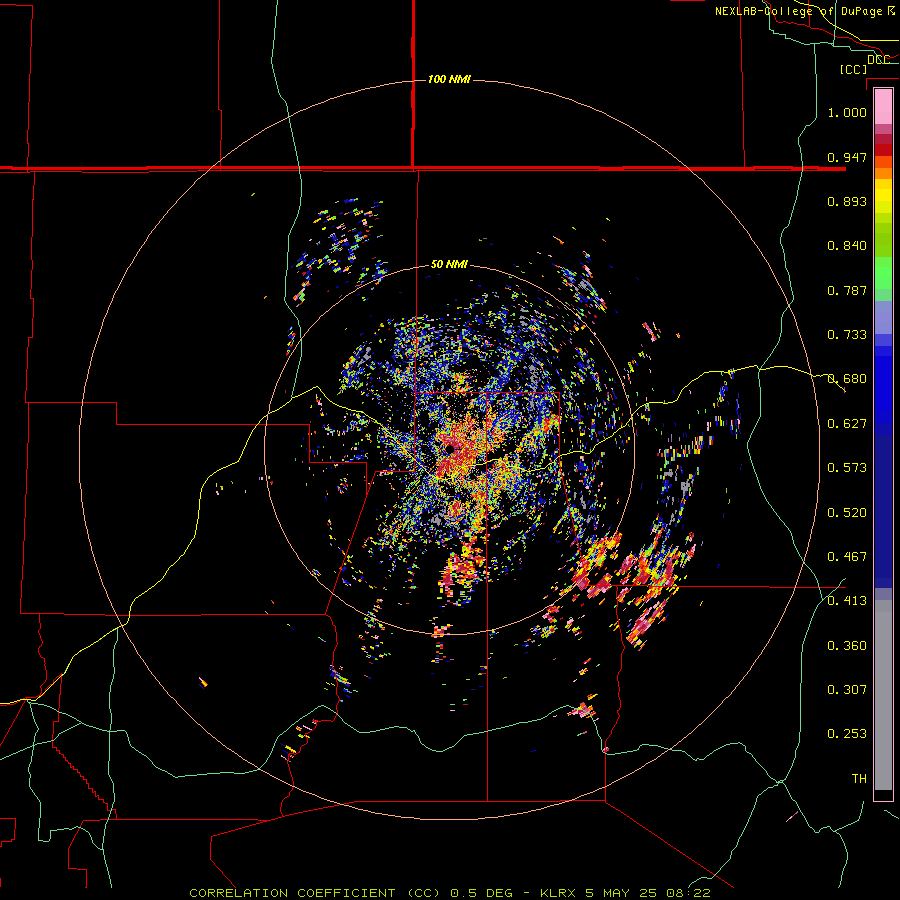Viewport: 900px width, 900px height.
Task: Click the black radar site dot at center
Action: point(449,449)
